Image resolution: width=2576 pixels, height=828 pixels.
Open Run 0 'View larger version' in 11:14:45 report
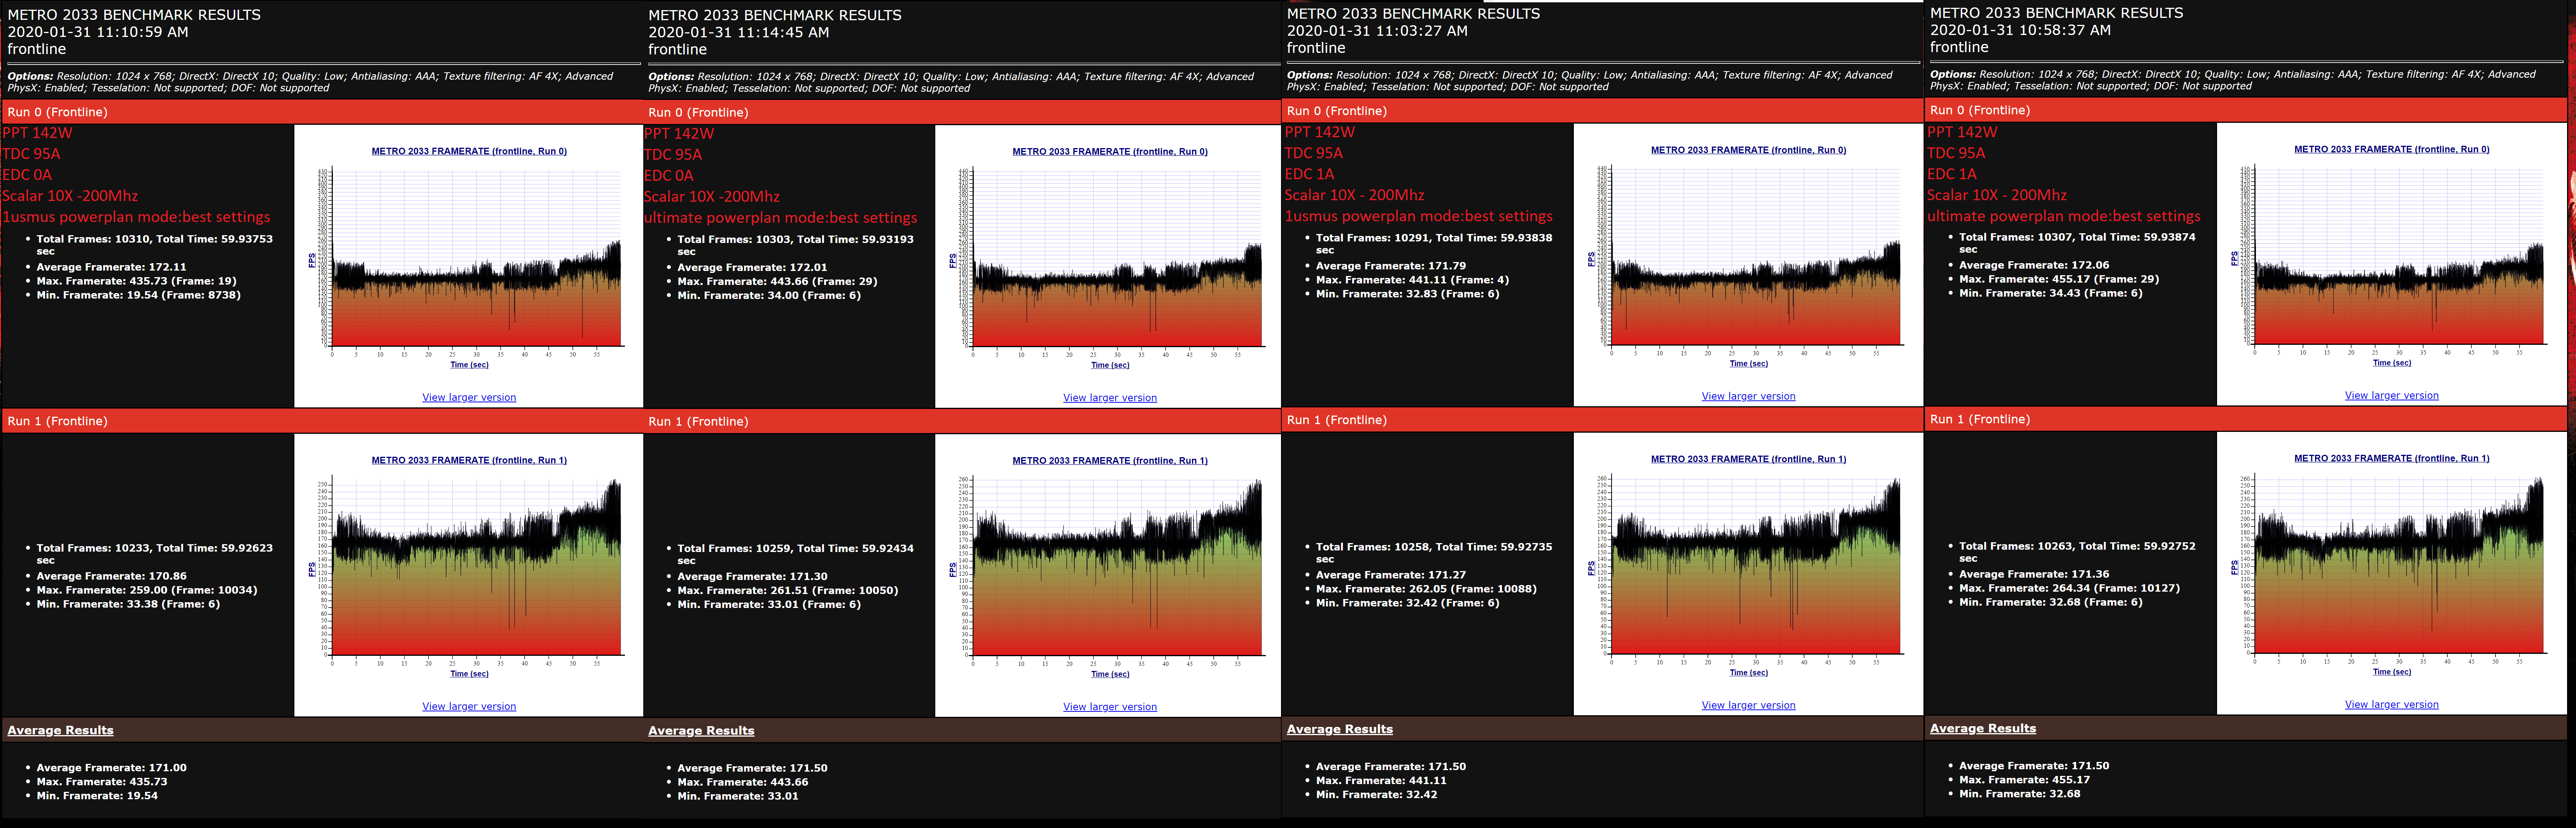[x=1109, y=398]
